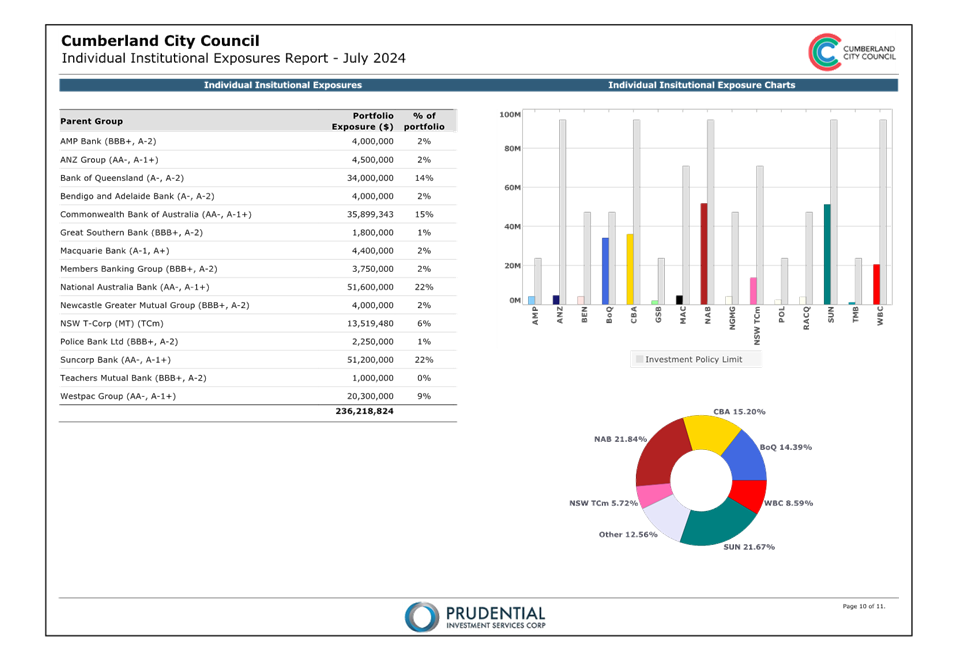Select 'Newcastle Greater Mutual Group' row label

pyautogui.click(x=154, y=305)
